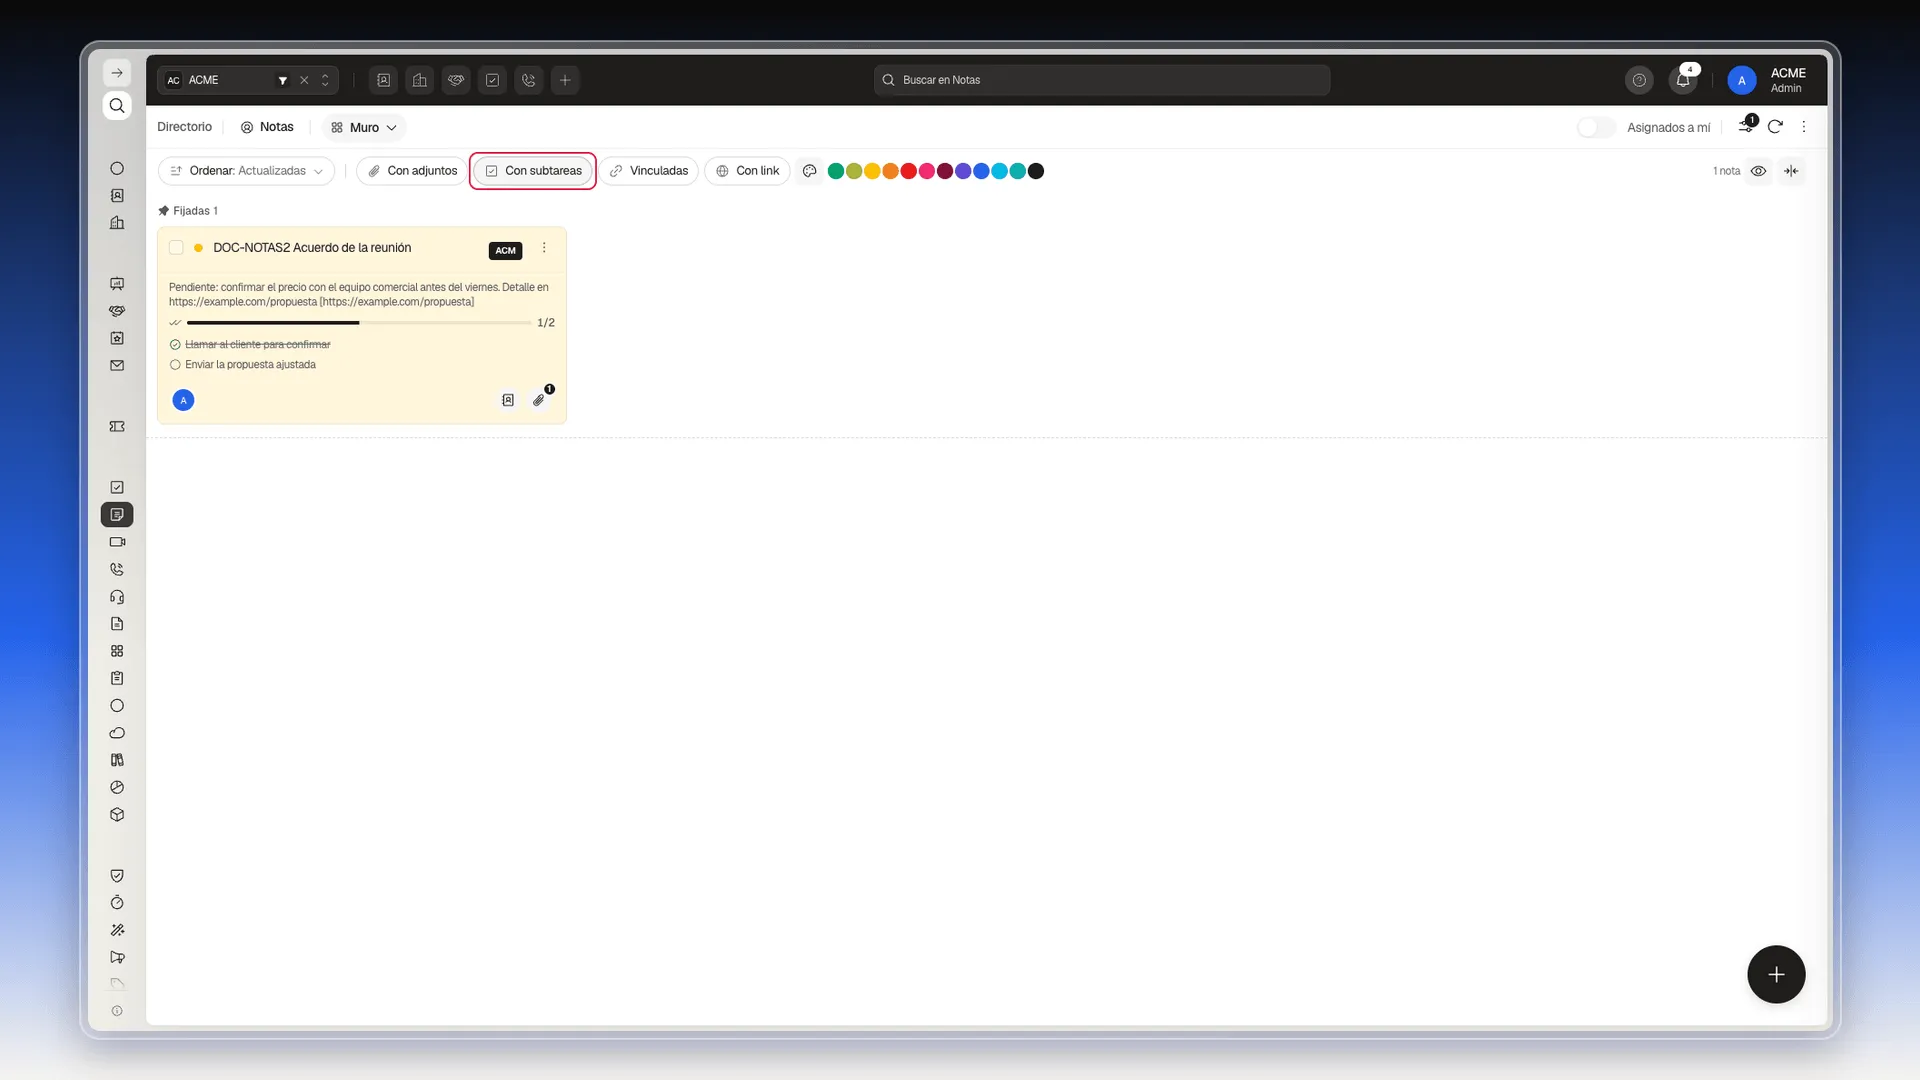Open the note 'DOC-NOTAS2 Acuerdo de la reunión'
The image size is (1920, 1080).
[312, 248]
